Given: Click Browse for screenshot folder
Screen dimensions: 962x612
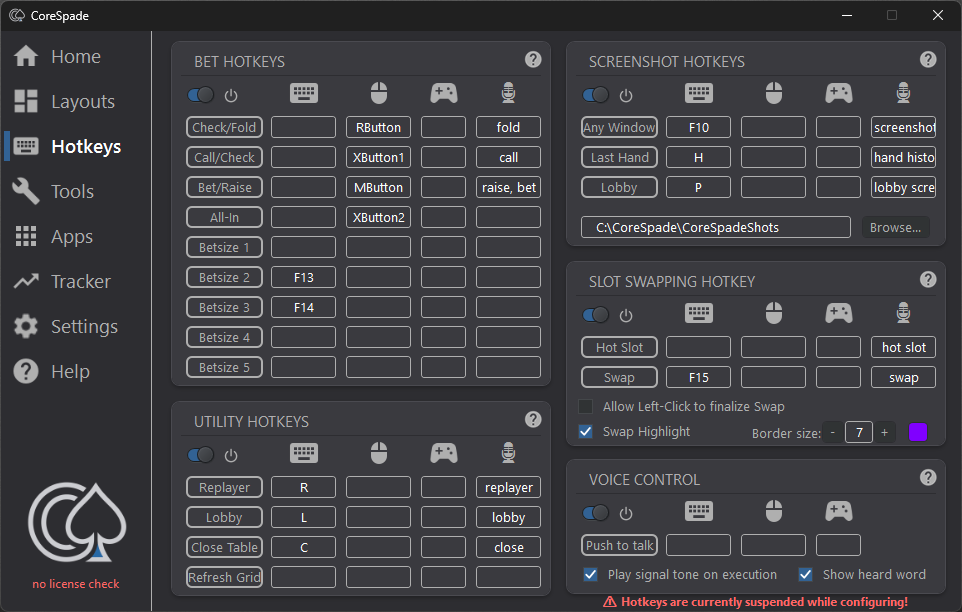Looking at the screenshot, I should click(895, 228).
